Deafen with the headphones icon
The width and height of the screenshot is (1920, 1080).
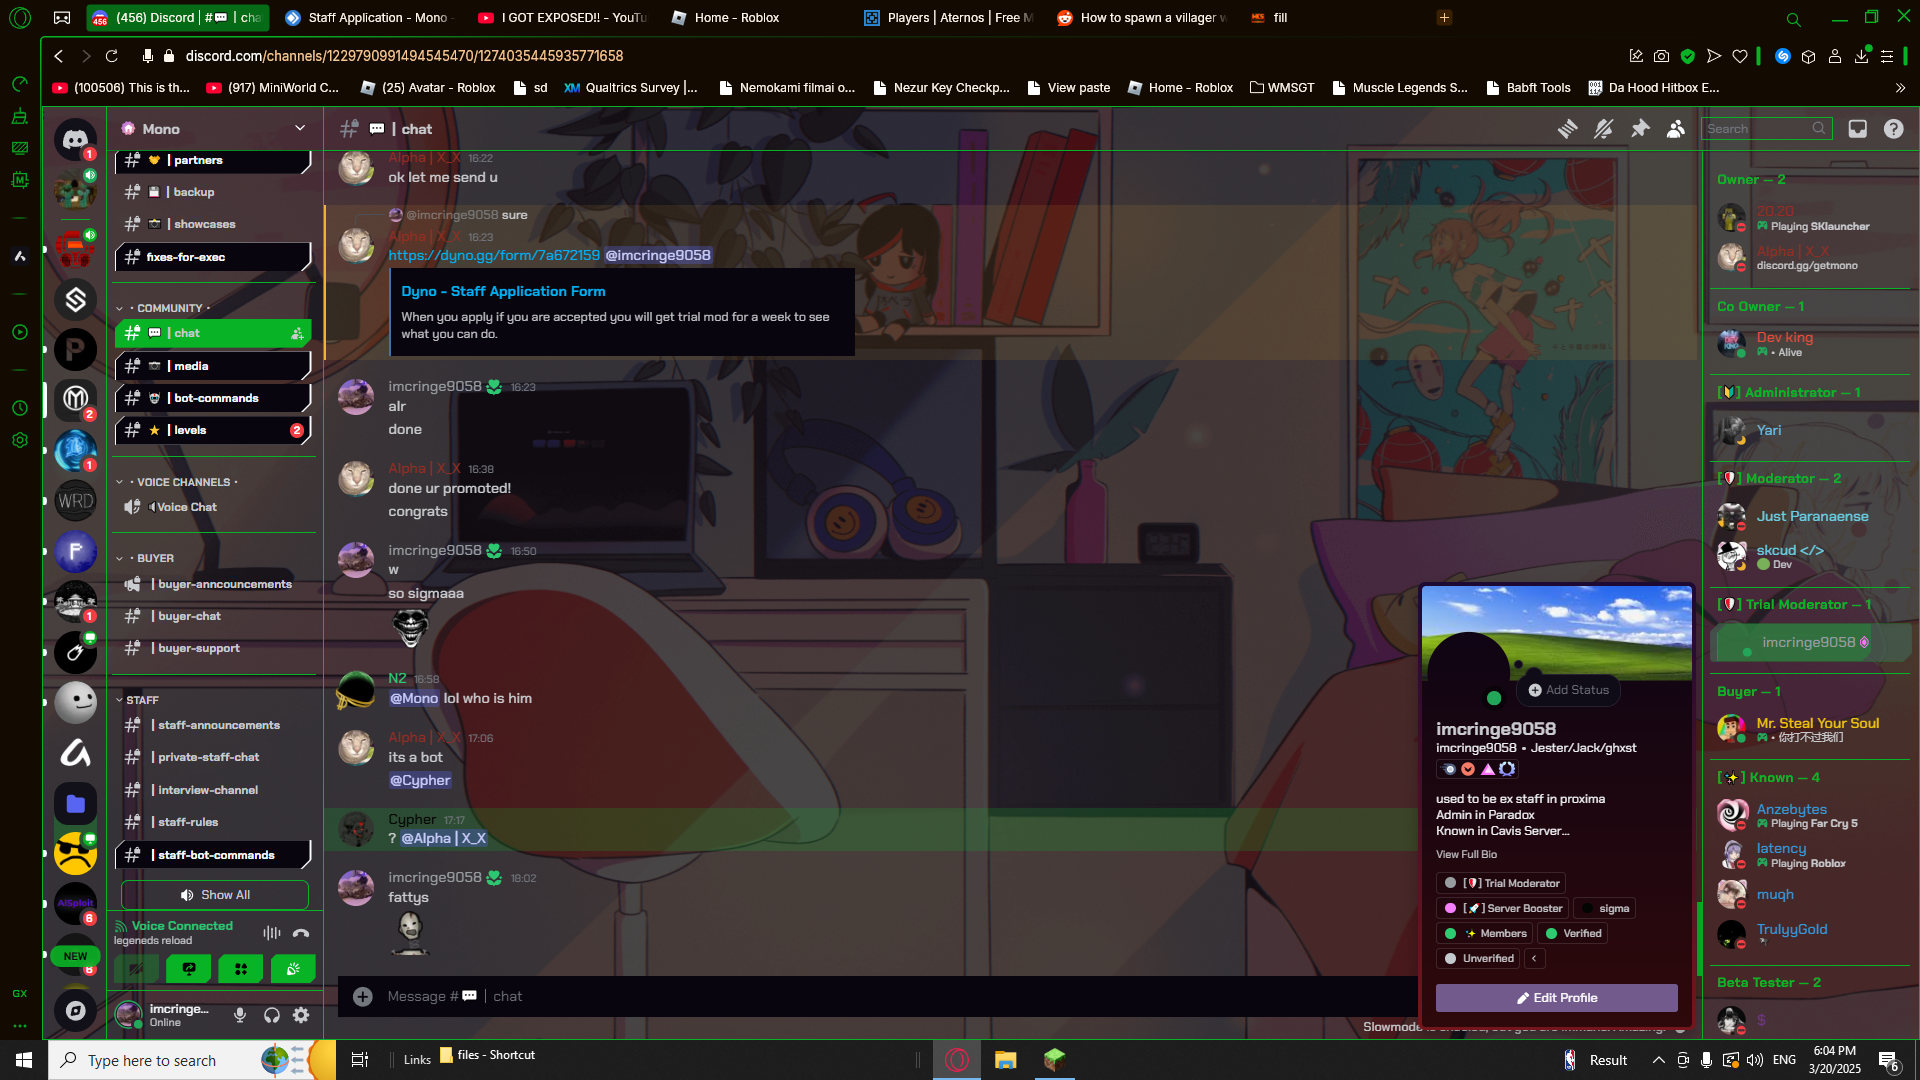coord(271,1015)
